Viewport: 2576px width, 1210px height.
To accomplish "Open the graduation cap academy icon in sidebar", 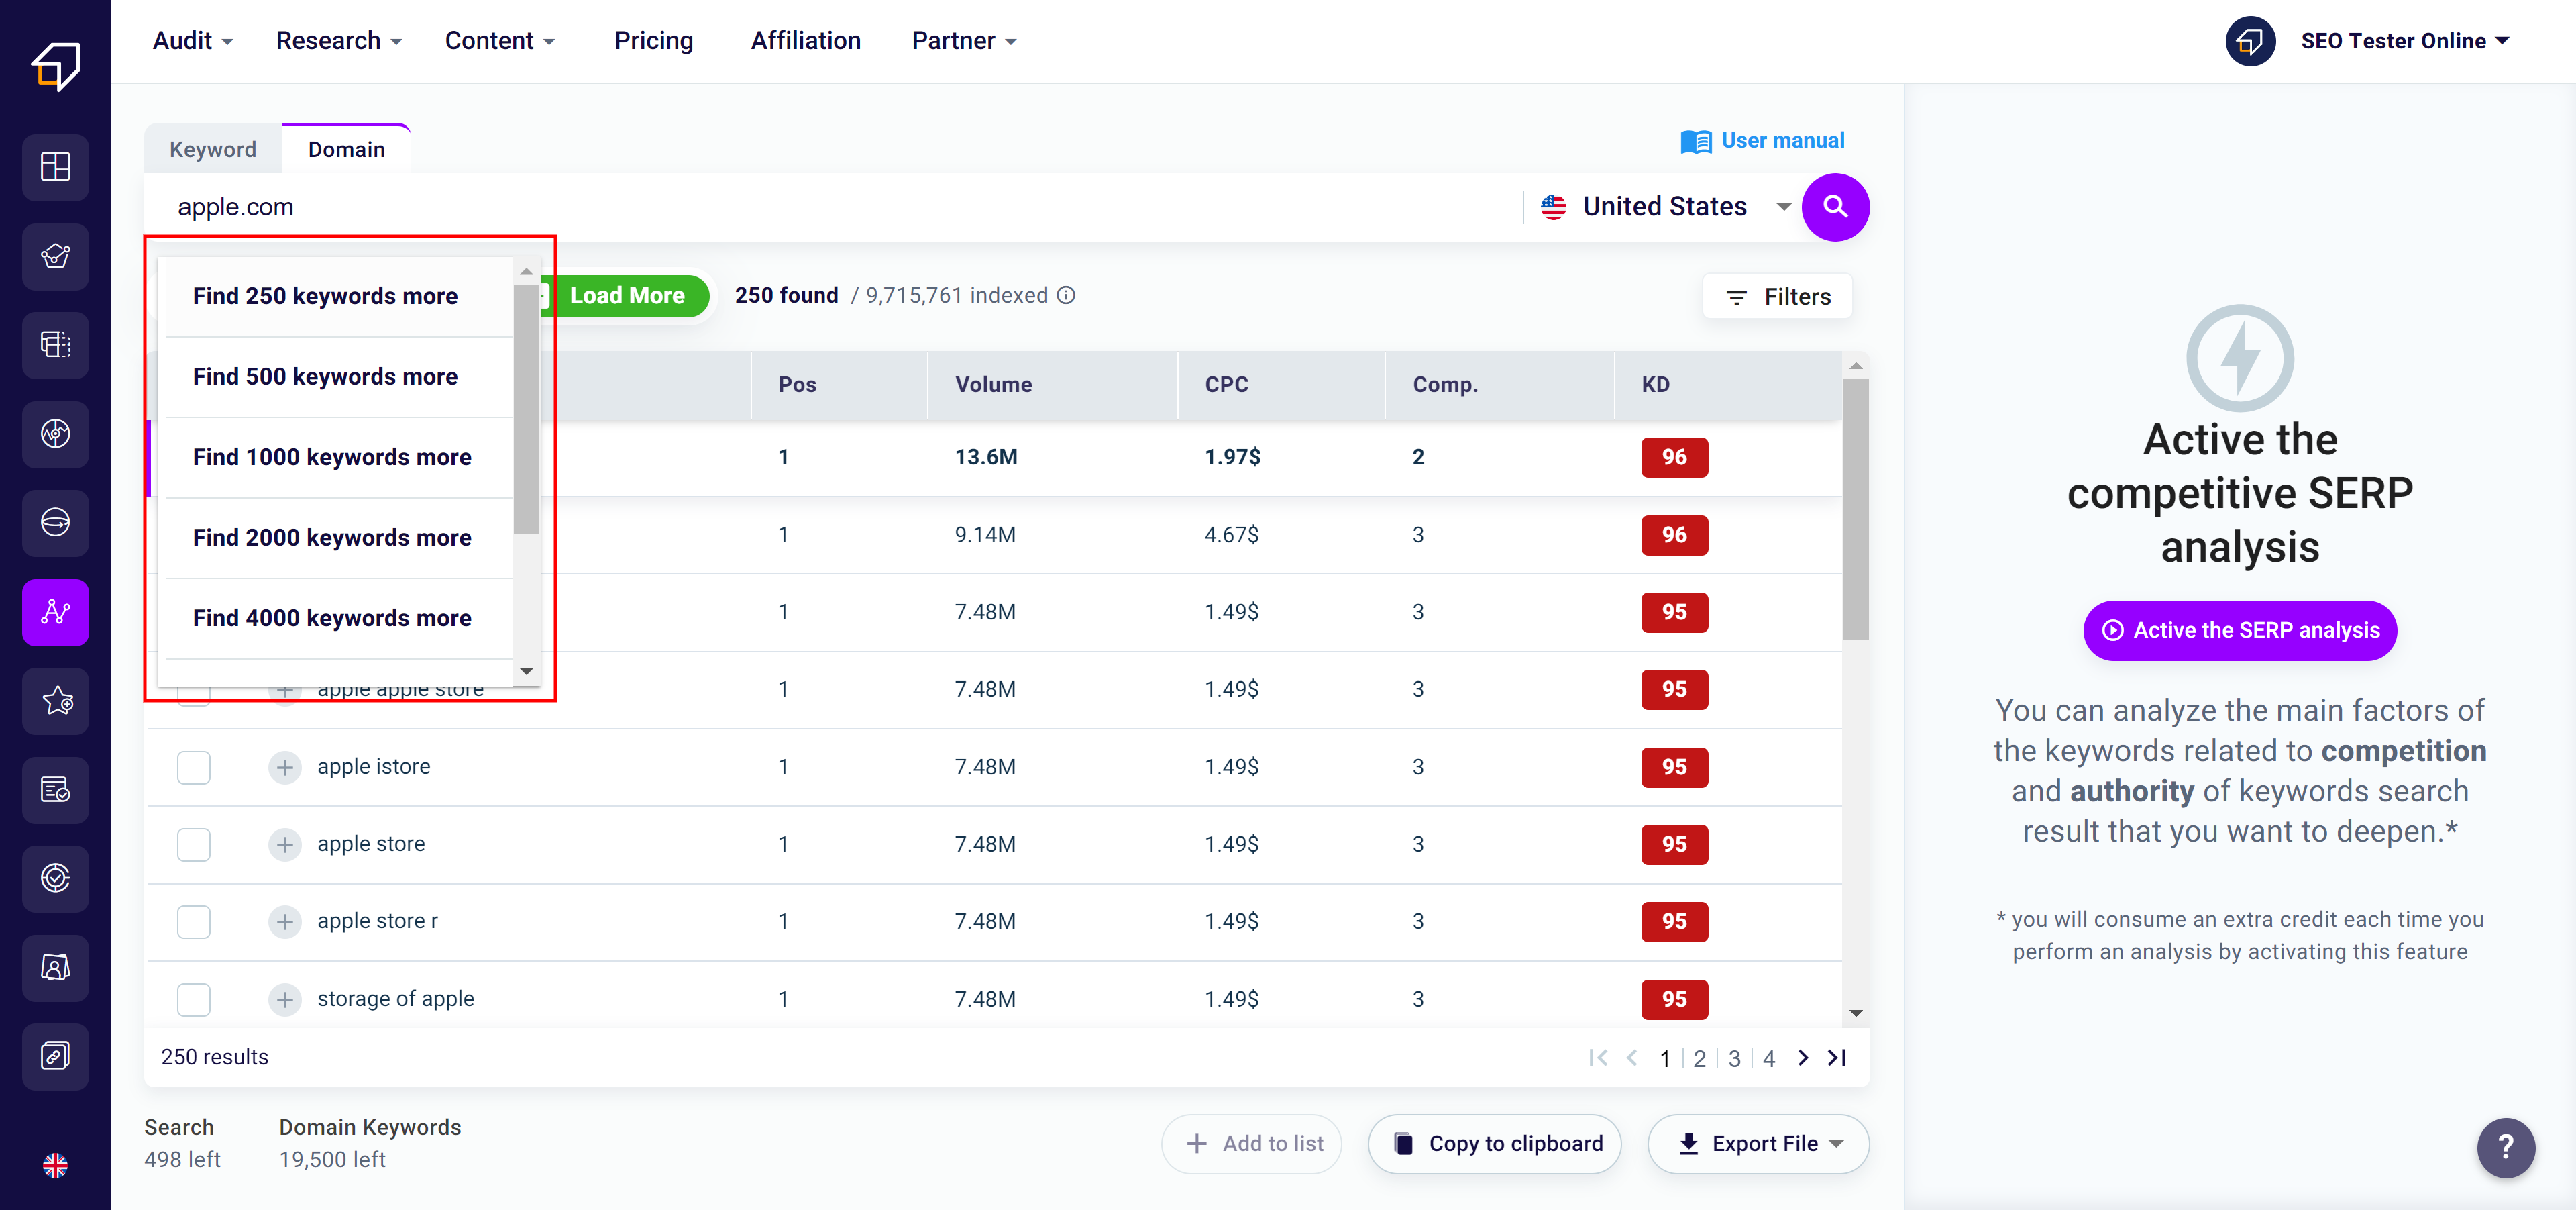I will (x=55, y=256).
